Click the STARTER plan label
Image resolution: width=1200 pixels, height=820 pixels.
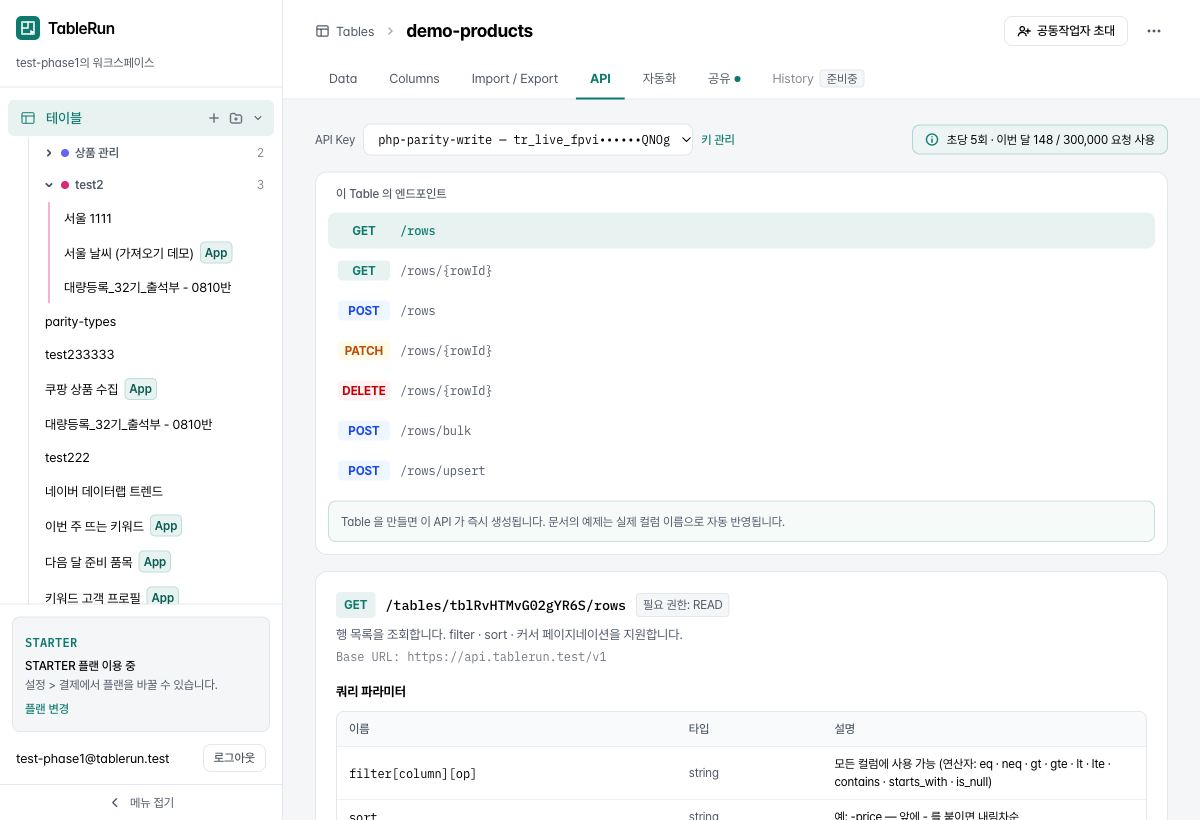pos(51,643)
